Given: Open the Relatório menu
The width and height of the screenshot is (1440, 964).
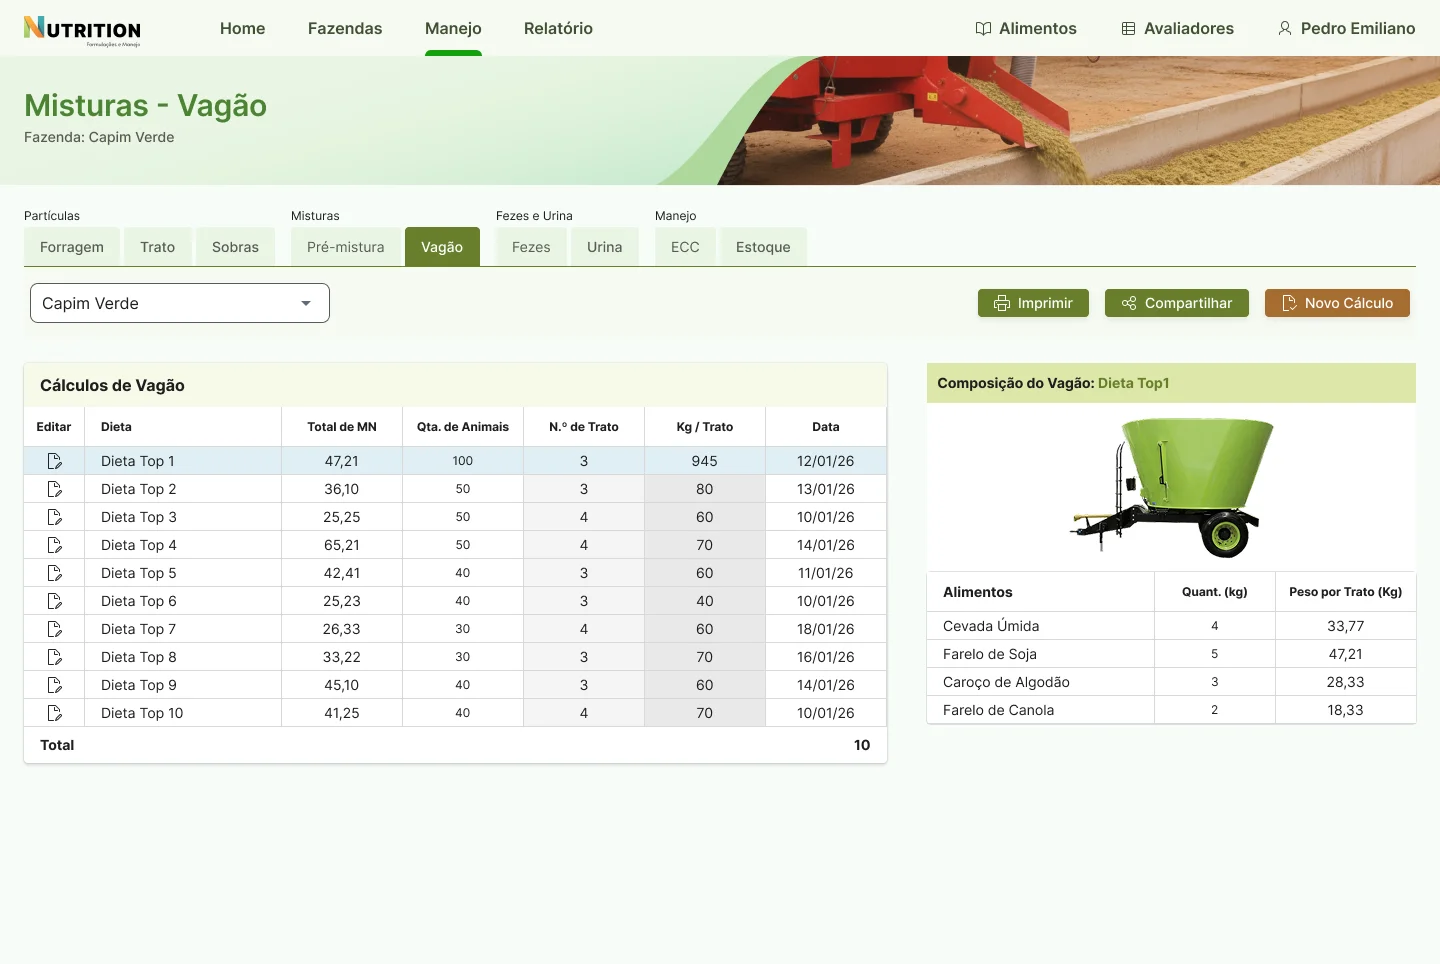Looking at the screenshot, I should 558,28.
